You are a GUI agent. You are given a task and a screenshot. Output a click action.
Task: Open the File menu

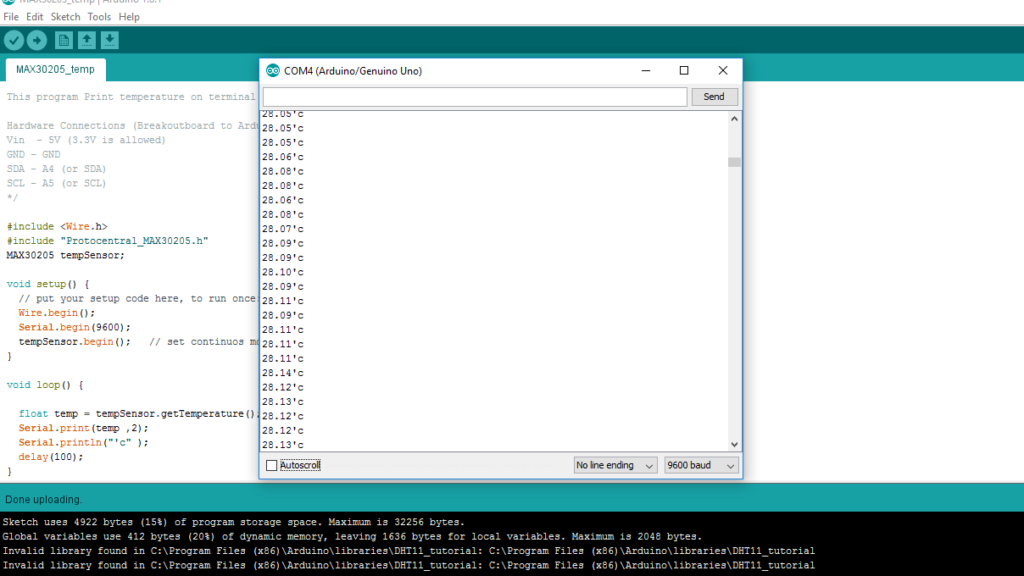(x=11, y=17)
